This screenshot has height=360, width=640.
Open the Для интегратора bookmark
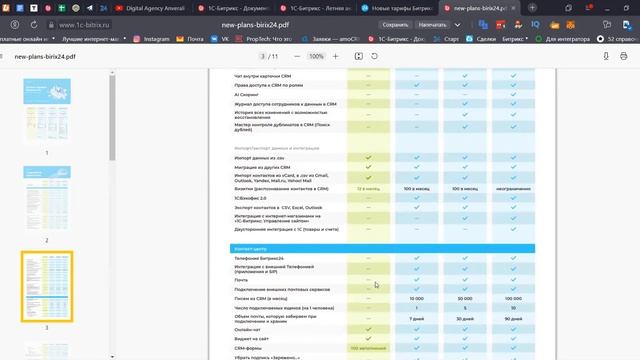click(x=562, y=39)
